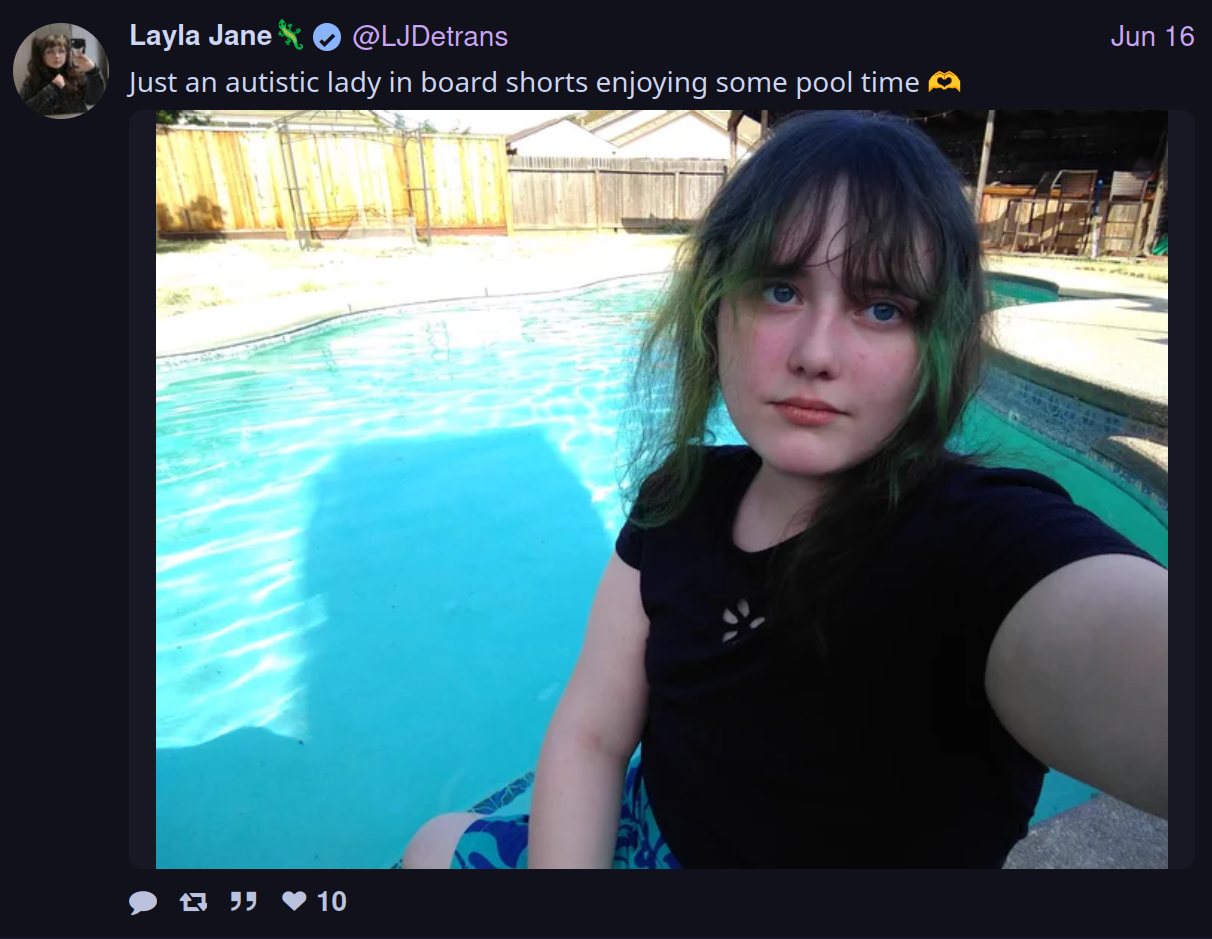Click the tweet text about pool time
Viewport: 1212px width, 939px height.
tap(545, 82)
